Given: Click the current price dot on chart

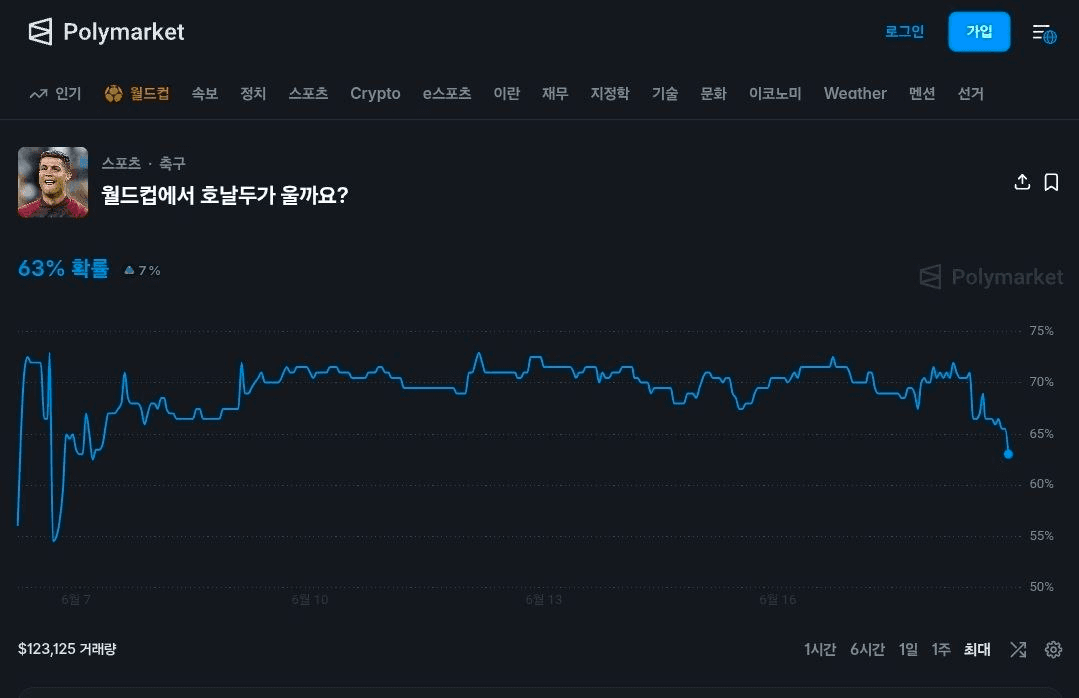Looking at the screenshot, I should pyautogui.click(x=1008, y=454).
